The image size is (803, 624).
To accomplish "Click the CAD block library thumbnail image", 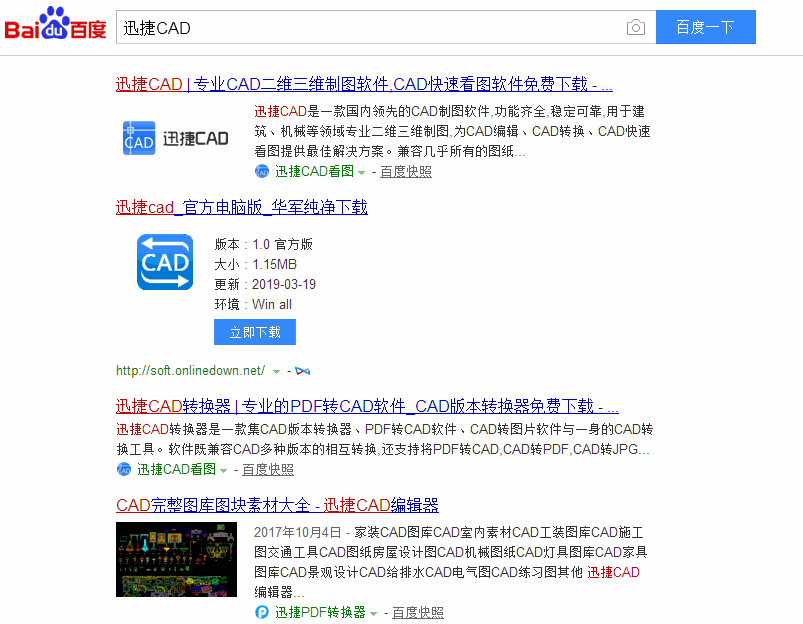I will 176,559.
